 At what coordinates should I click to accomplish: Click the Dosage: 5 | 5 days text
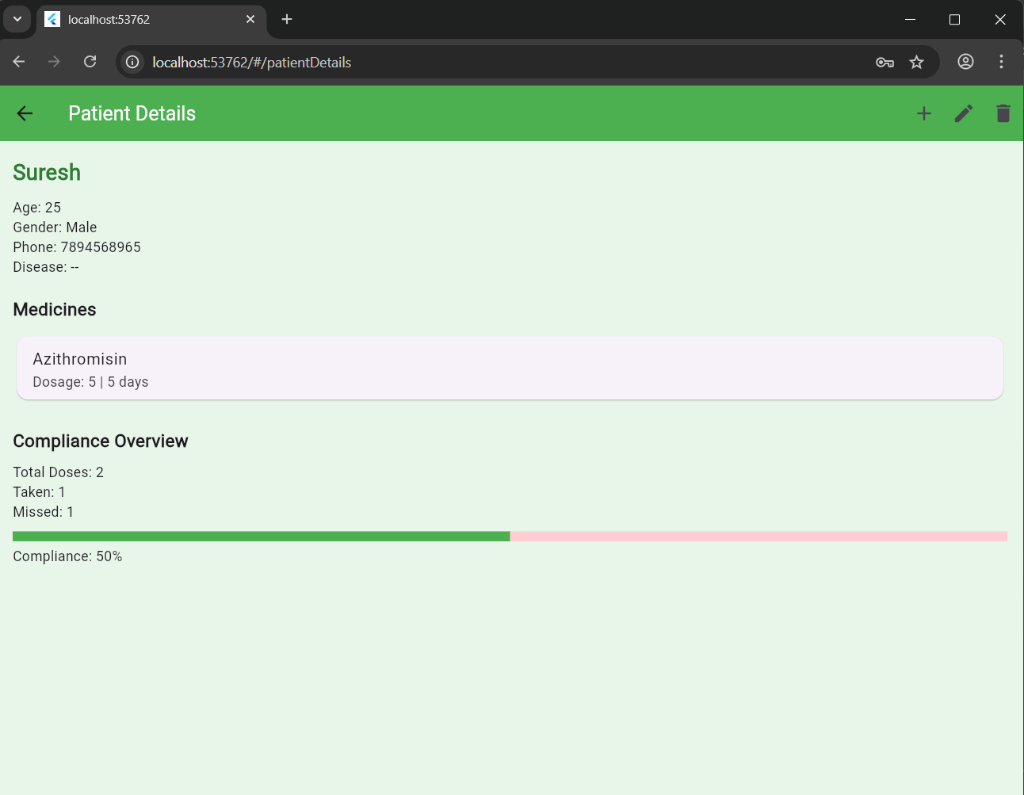click(91, 382)
